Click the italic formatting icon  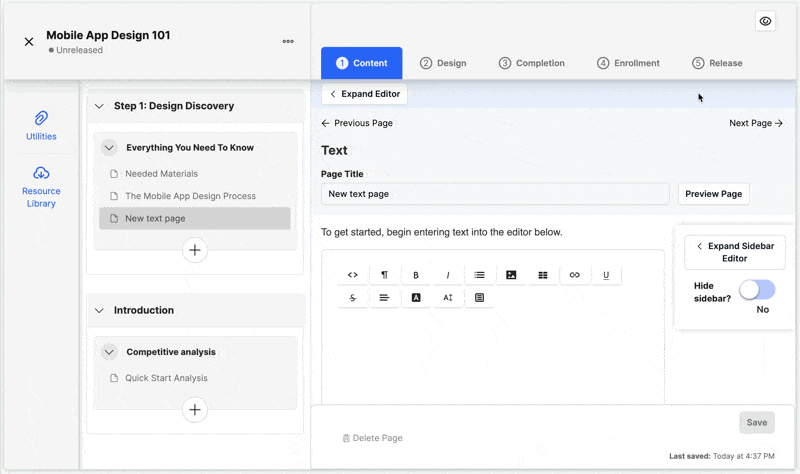tap(447, 275)
